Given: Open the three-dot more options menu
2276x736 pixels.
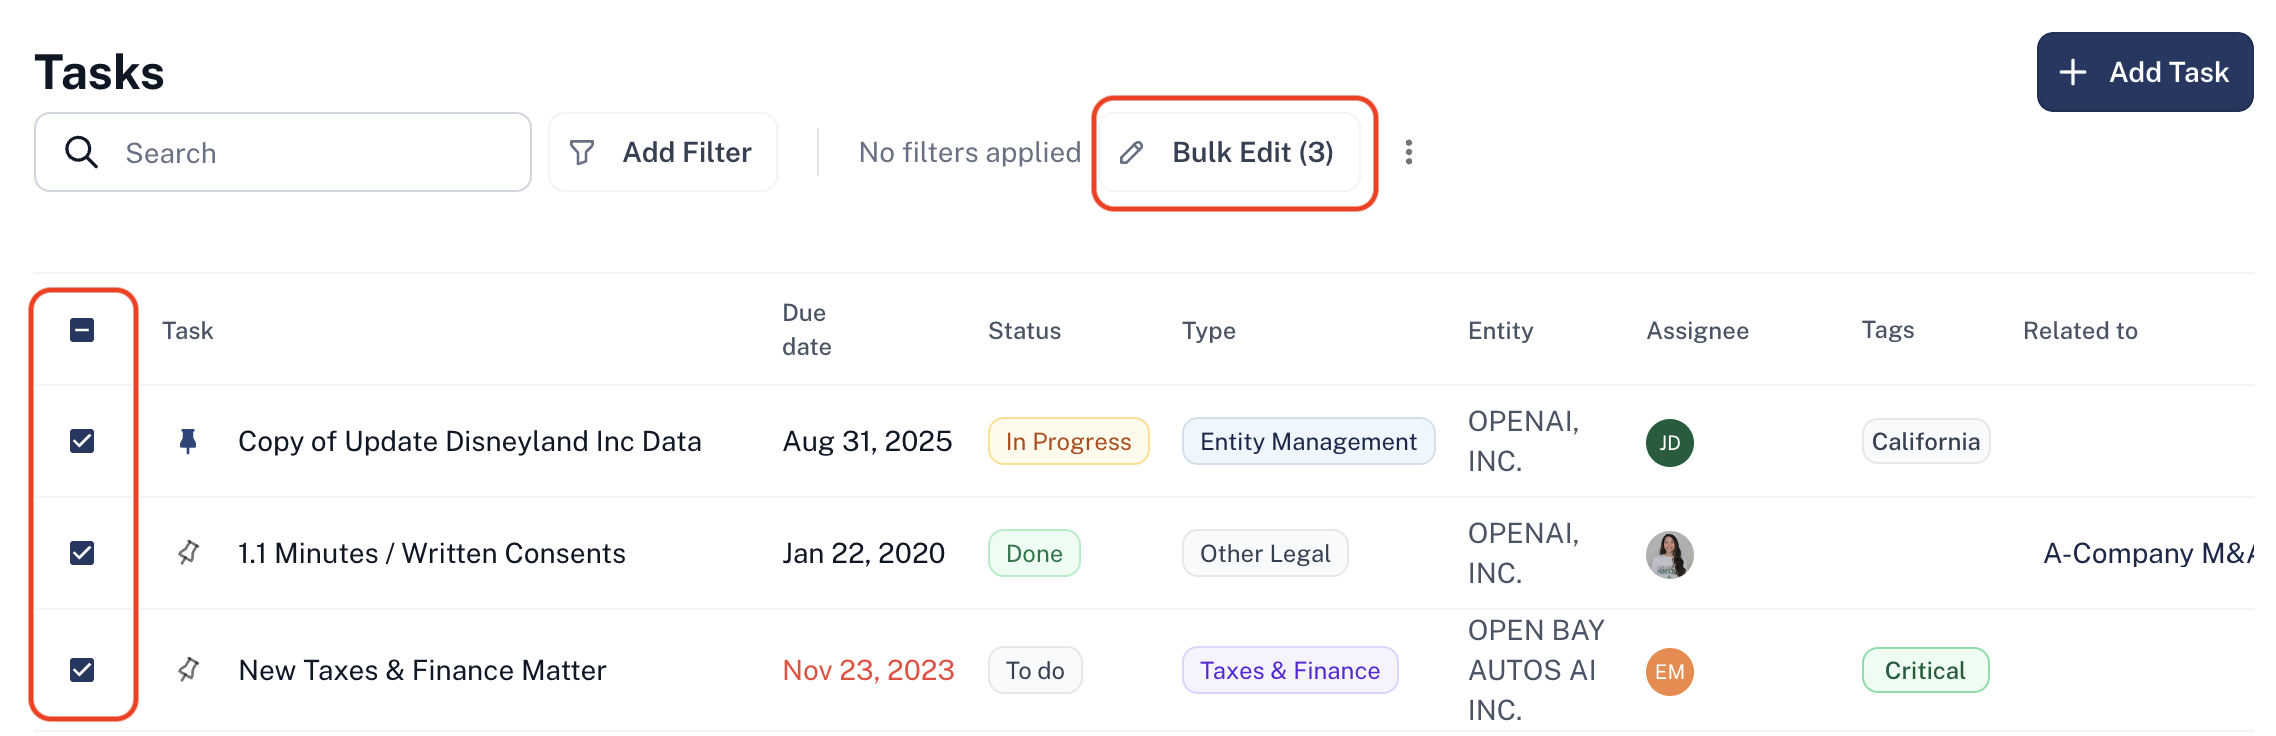Looking at the screenshot, I should (1409, 152).
